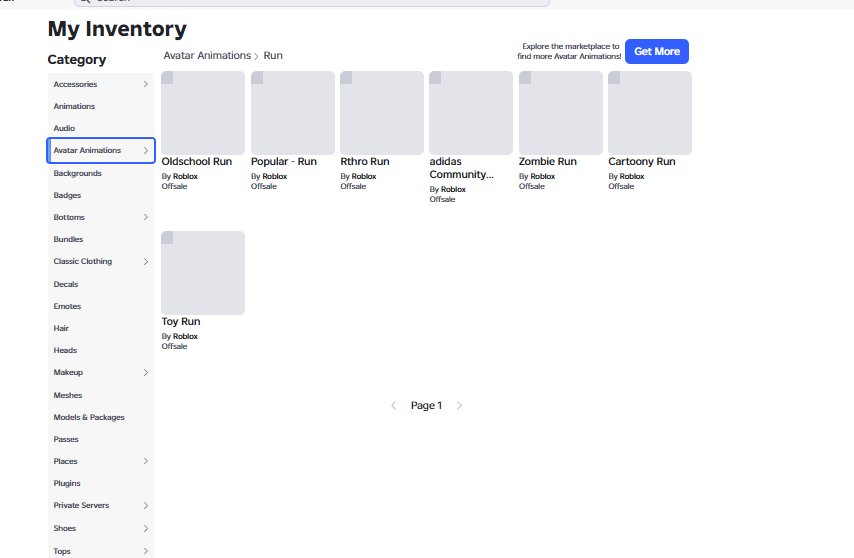
Task: Expand the Tops category chevron
Action: 145,551
